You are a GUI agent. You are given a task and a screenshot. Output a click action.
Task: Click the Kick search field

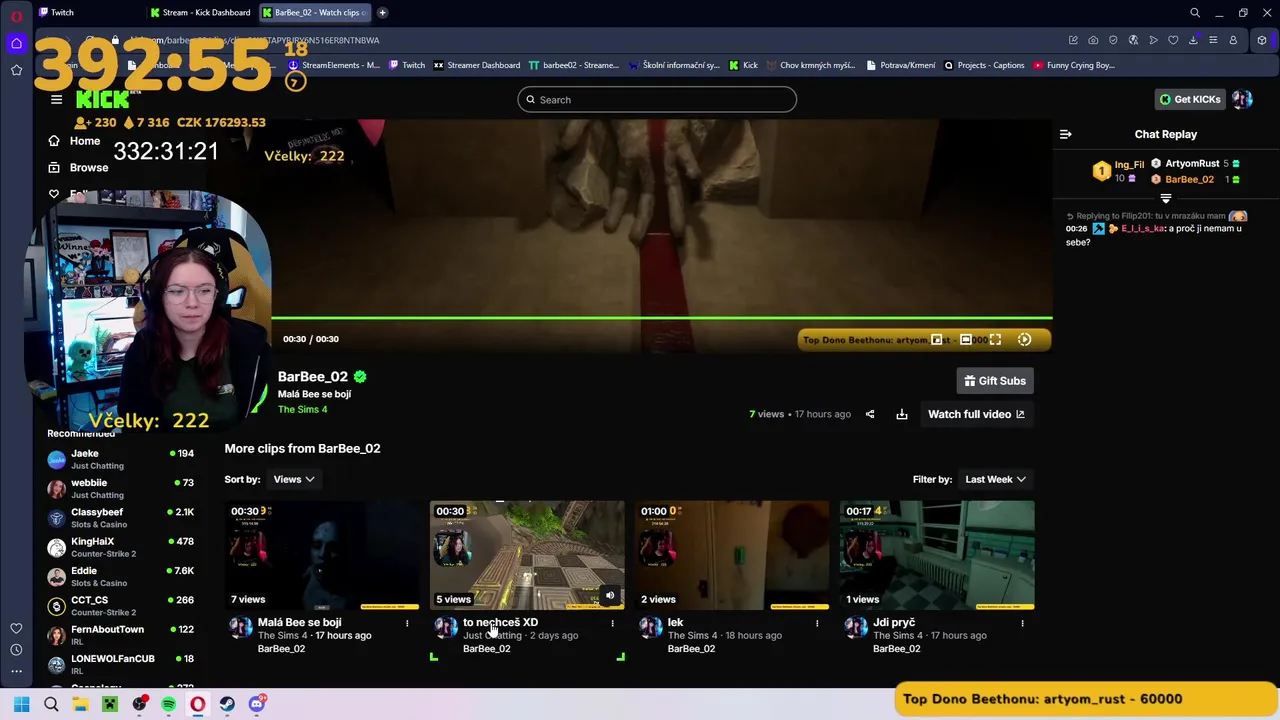click(x=657, y=100)
